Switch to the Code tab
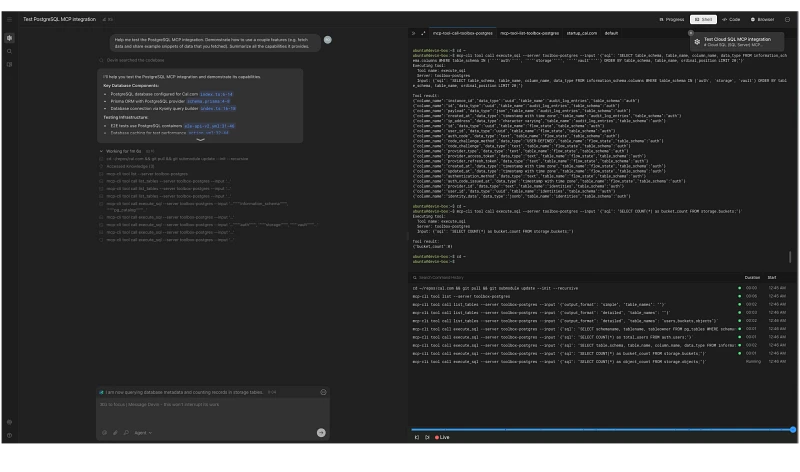This screenshot has height=472, width=800. click(731, 19)
